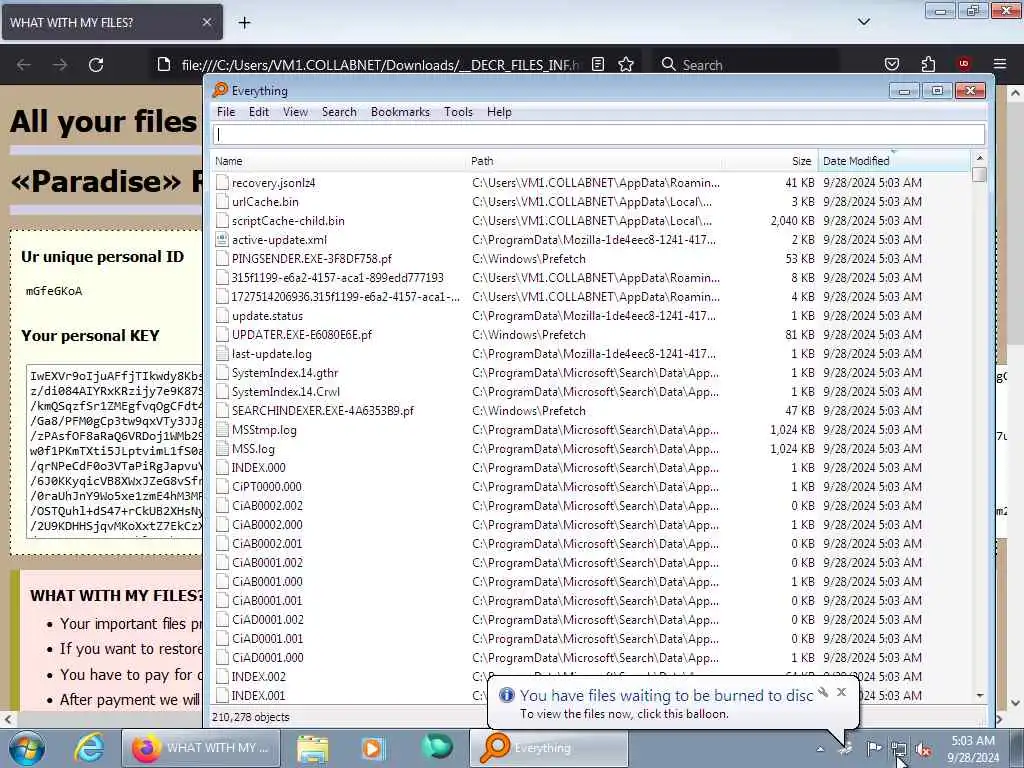Close the WHAT WITH MY FILES tab
The height and width of the screenshot is (768, 1024).
click(x=206, y=22)
